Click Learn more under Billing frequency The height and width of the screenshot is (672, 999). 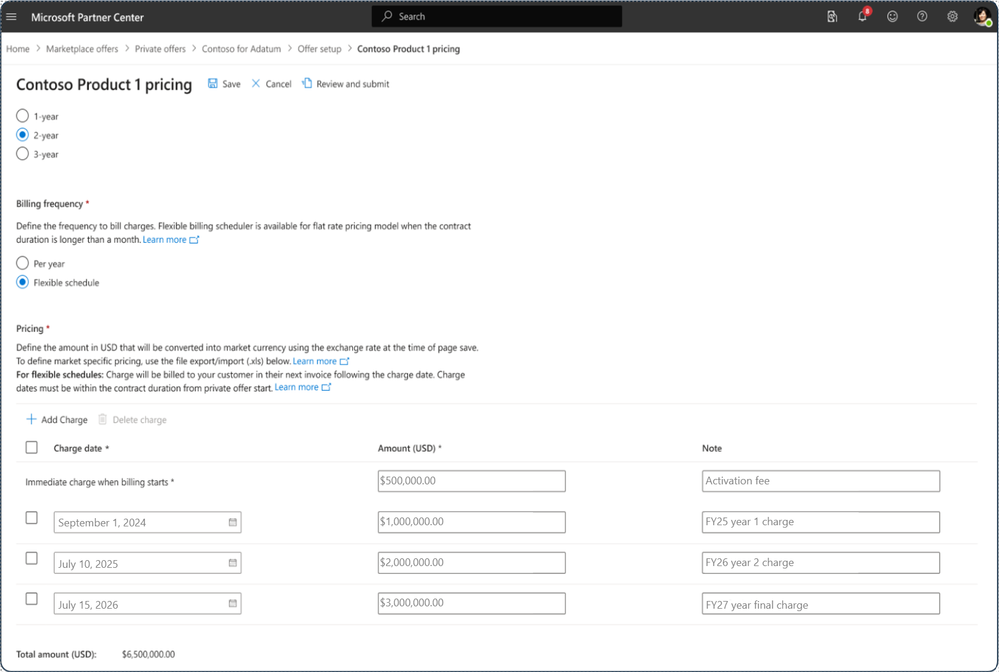pyautogui.click(x=164, y=240)
